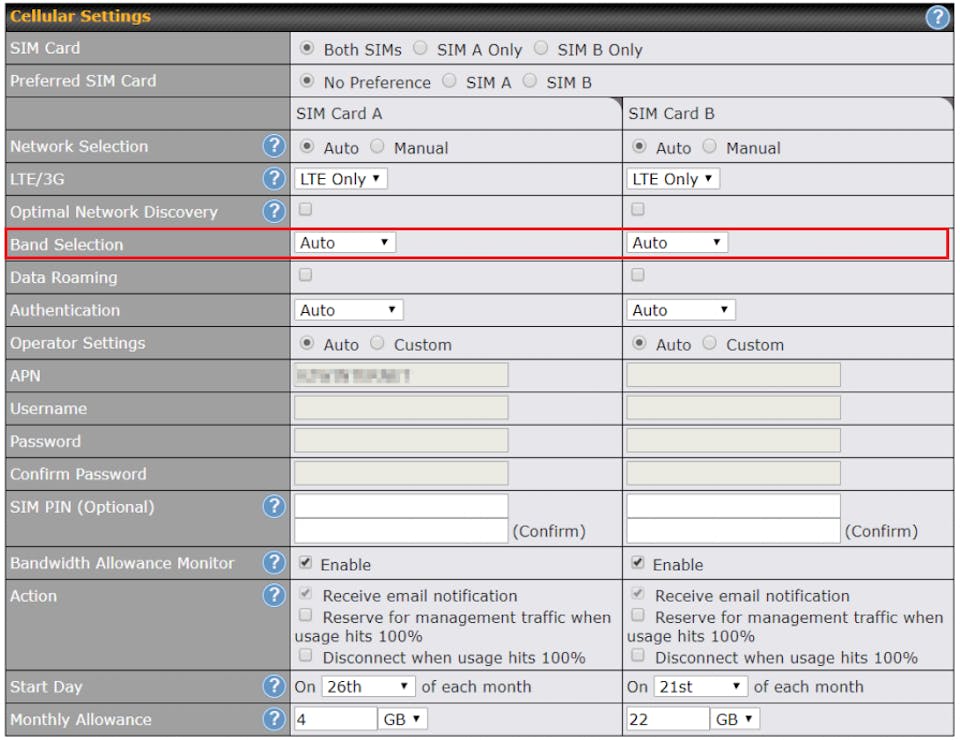View help for Optimal Network Discovery
960x740 pixels.
(272, 211)
